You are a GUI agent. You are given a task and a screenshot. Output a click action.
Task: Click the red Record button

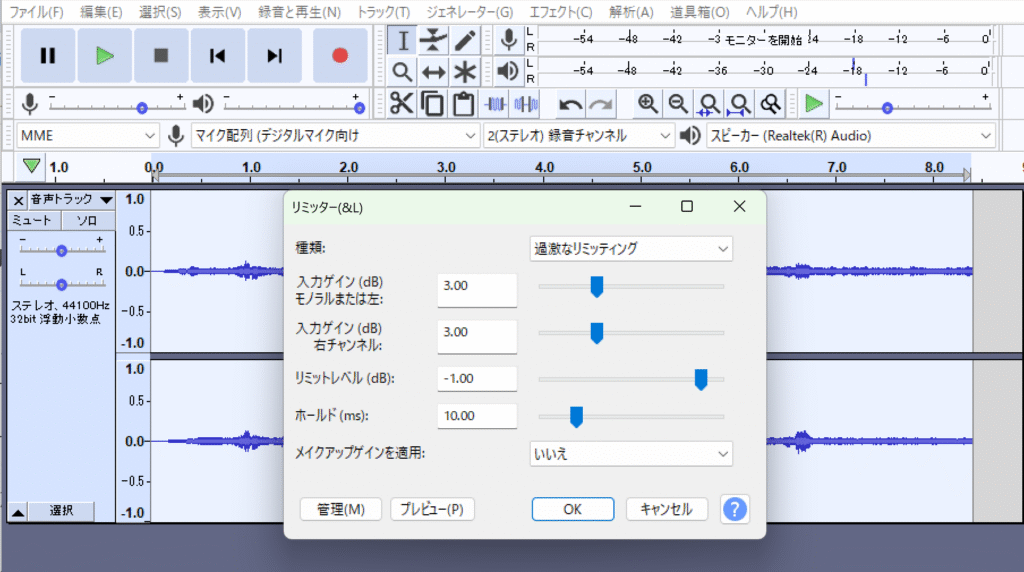340,56
